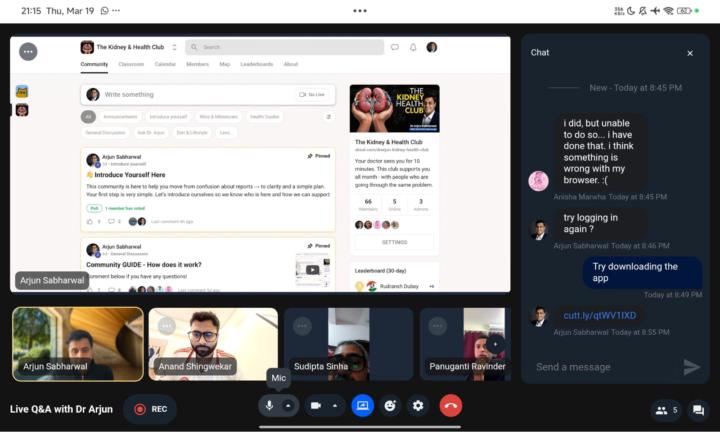Open Announcements category chip

pyautogui.click(x=120, y=117)
